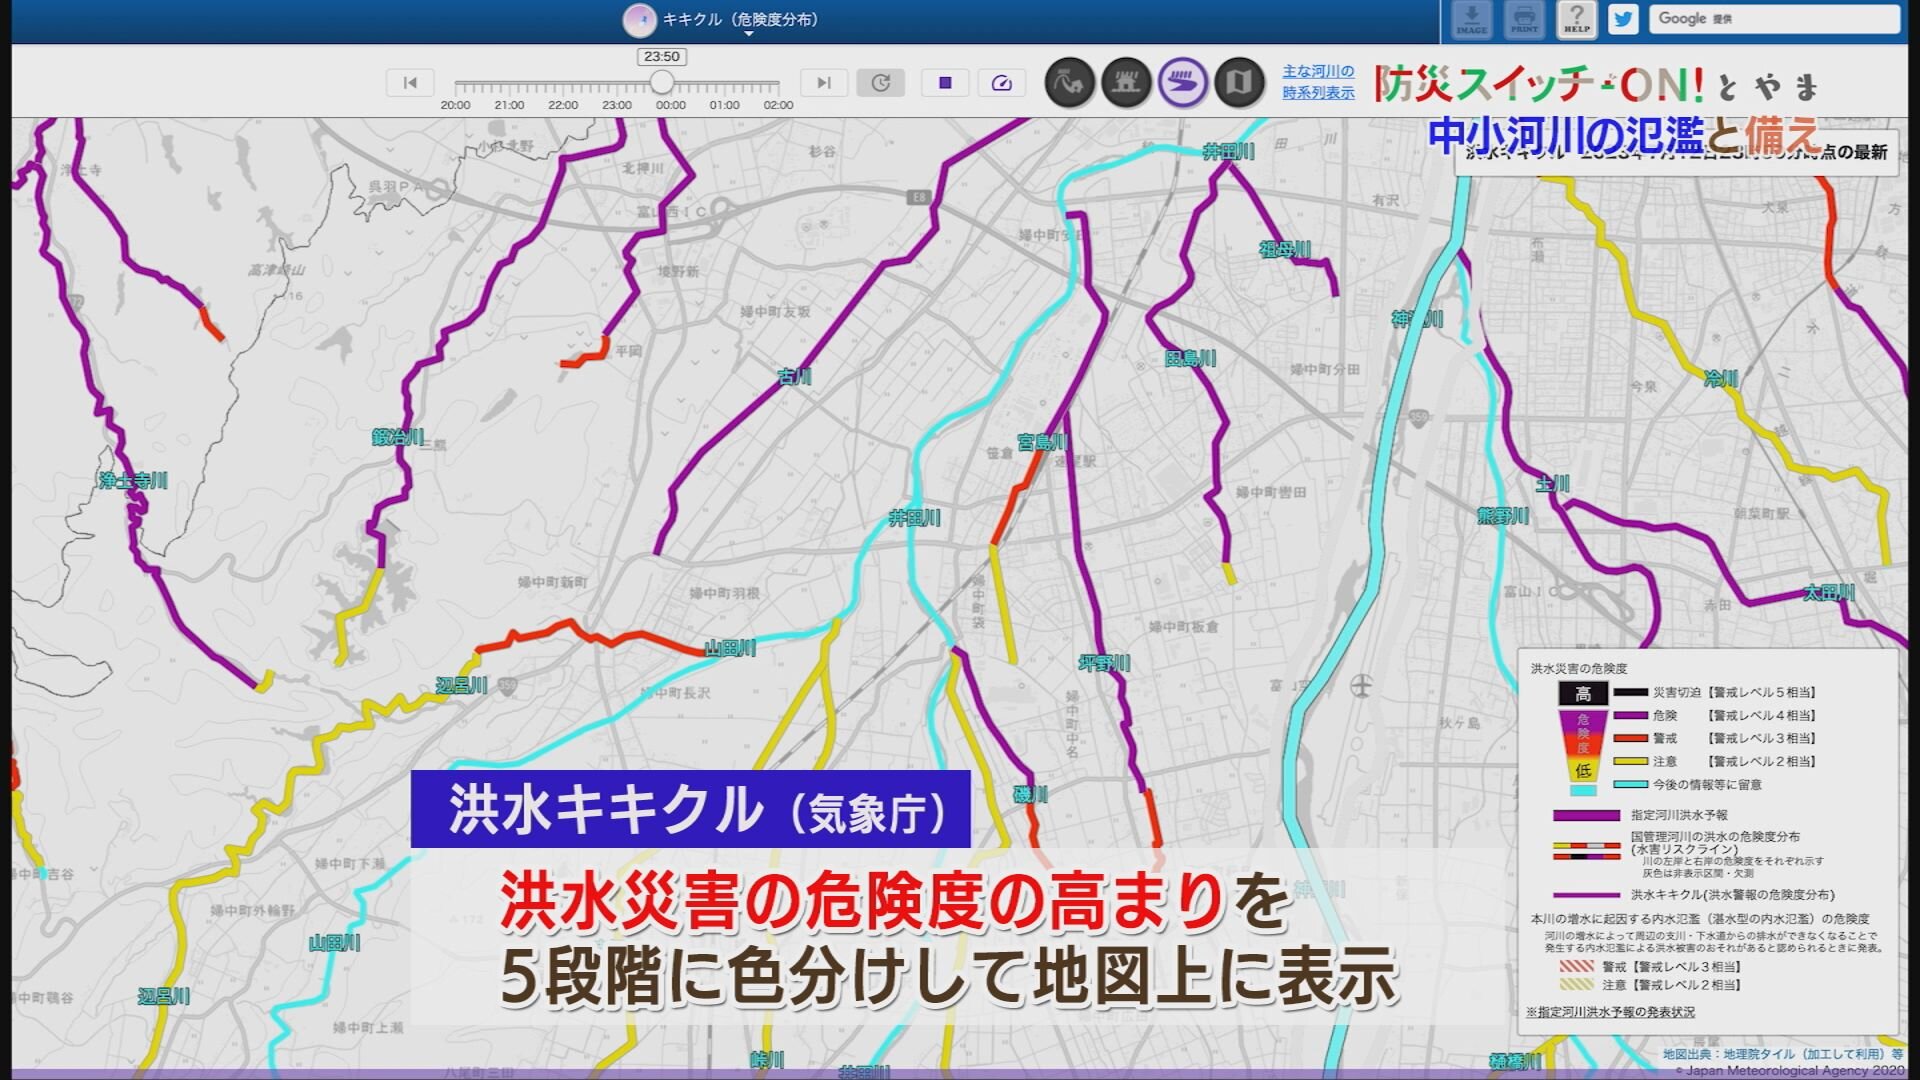Select the inundation hazard layer icon
The image size is (1920, 1080).
pos(1126,83)
